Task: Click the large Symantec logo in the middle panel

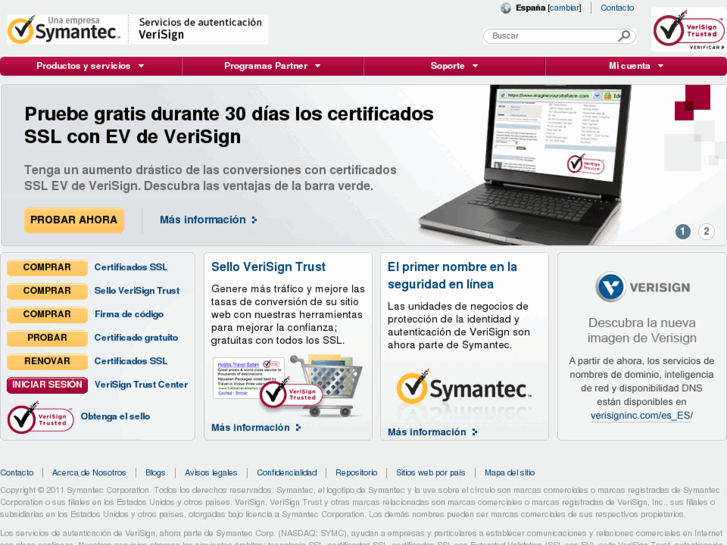Action: 464,388
